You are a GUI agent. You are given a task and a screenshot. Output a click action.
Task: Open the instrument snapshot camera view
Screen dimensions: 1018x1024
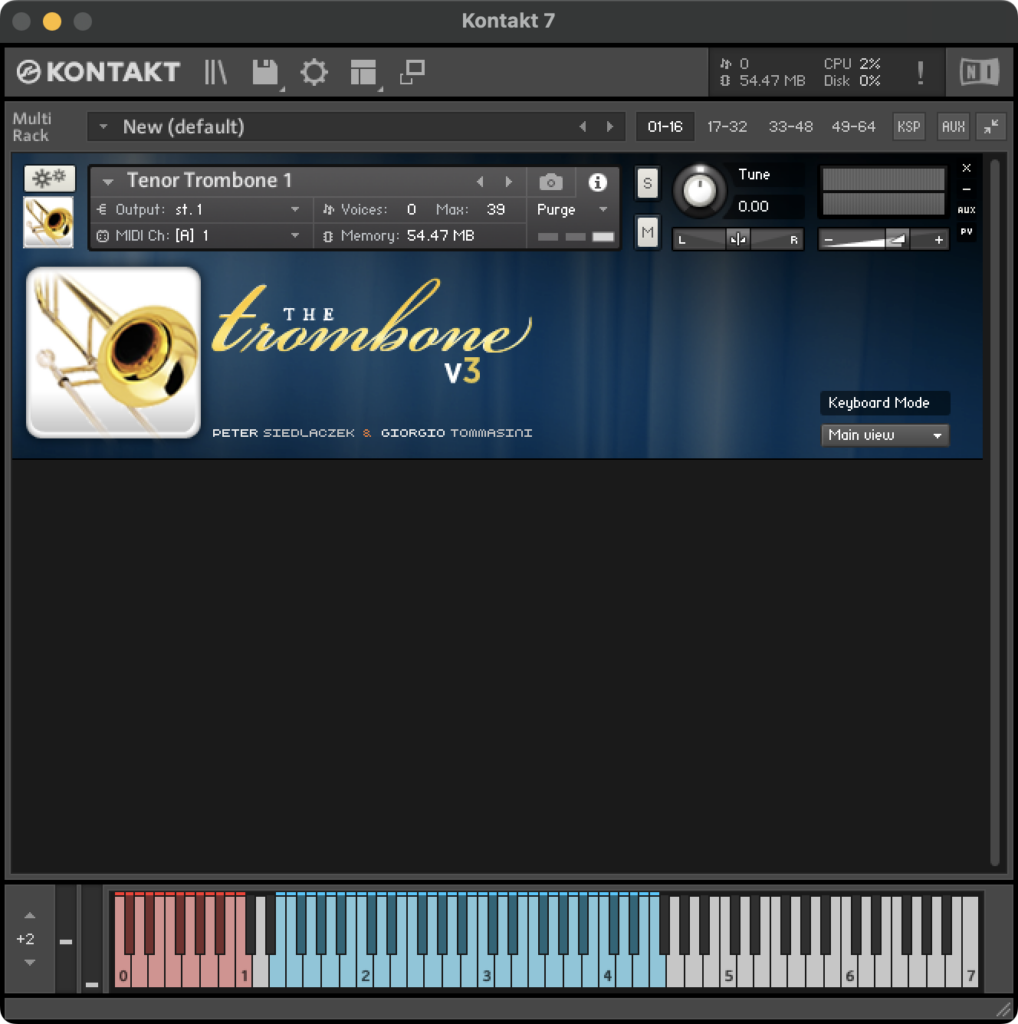tap(550, 182)
